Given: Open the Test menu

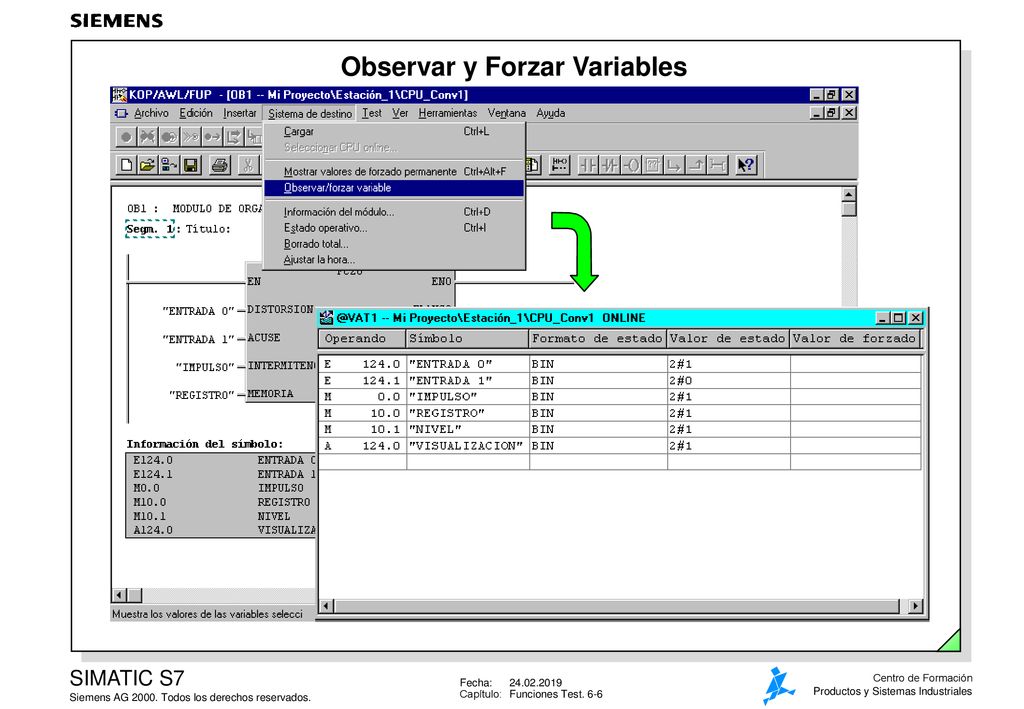Looking at the screenshot, I should point(372,113).
